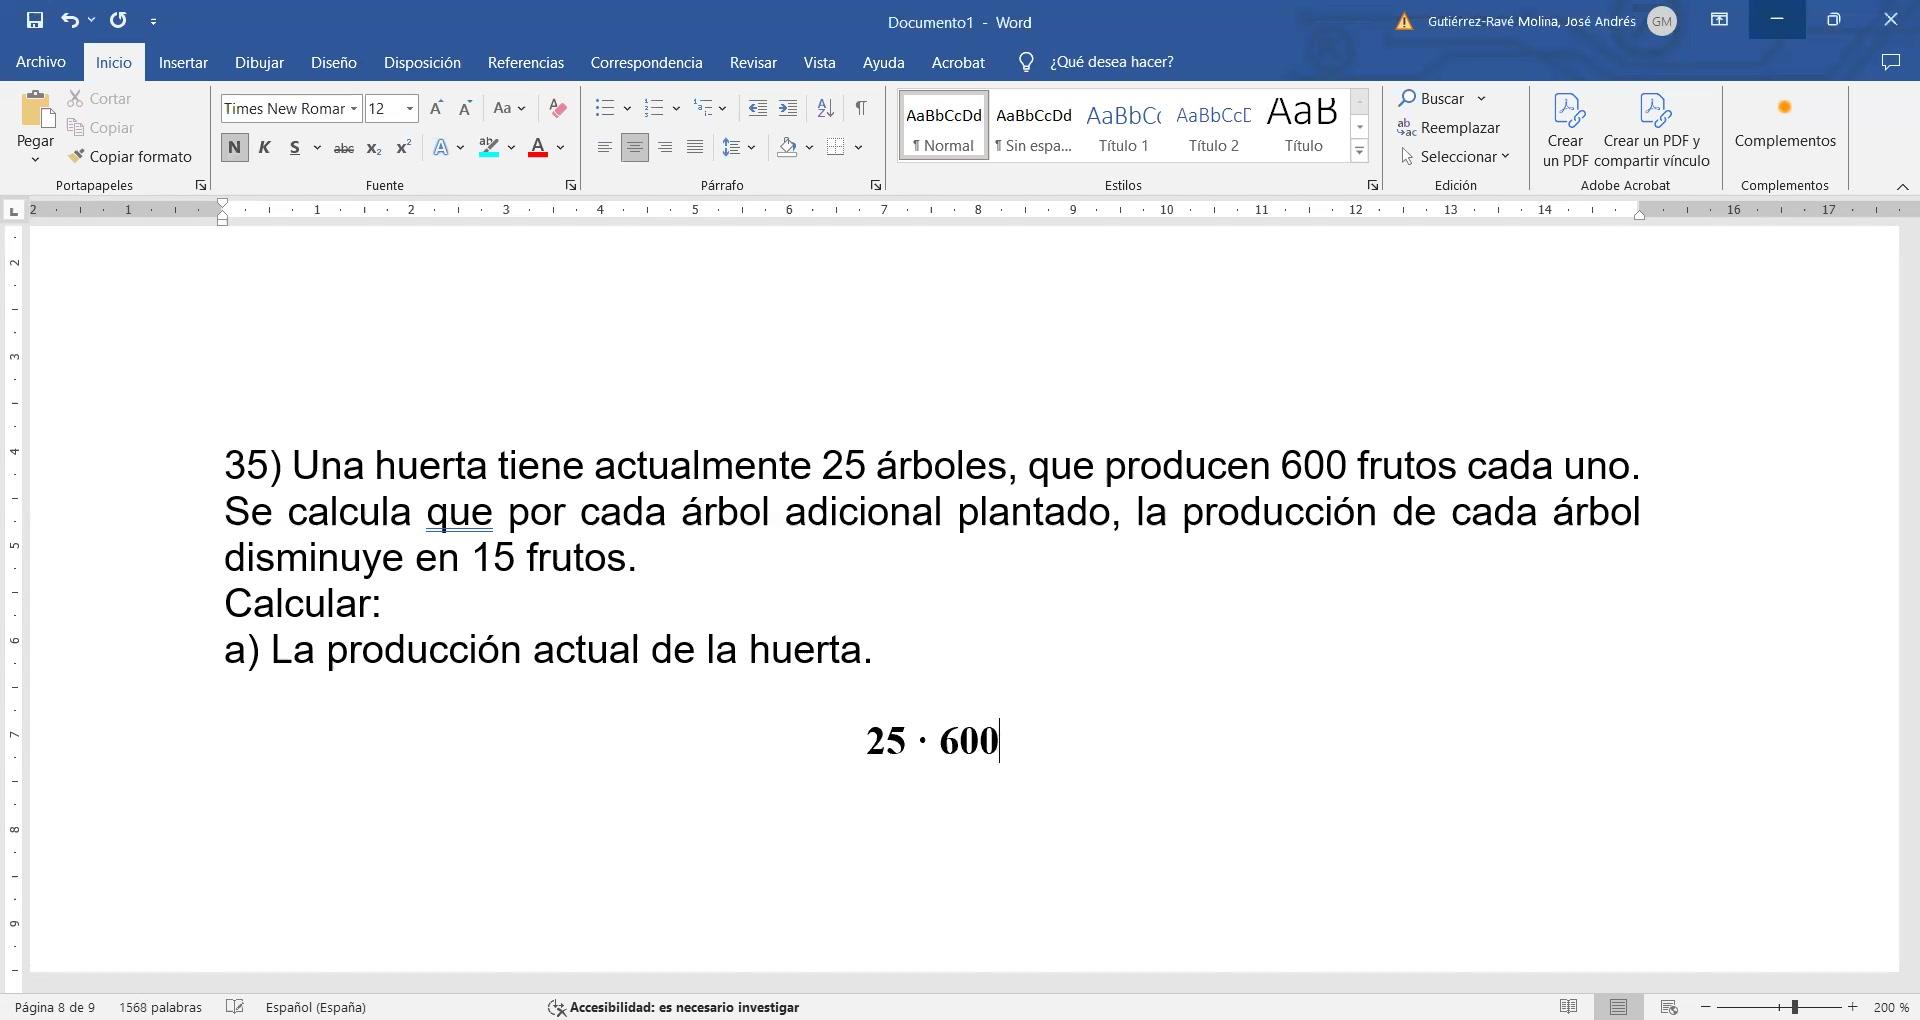Click Crear un PDF Acrobat icon
The image size is (1920, 1020).
click(x=1565, y=130)
